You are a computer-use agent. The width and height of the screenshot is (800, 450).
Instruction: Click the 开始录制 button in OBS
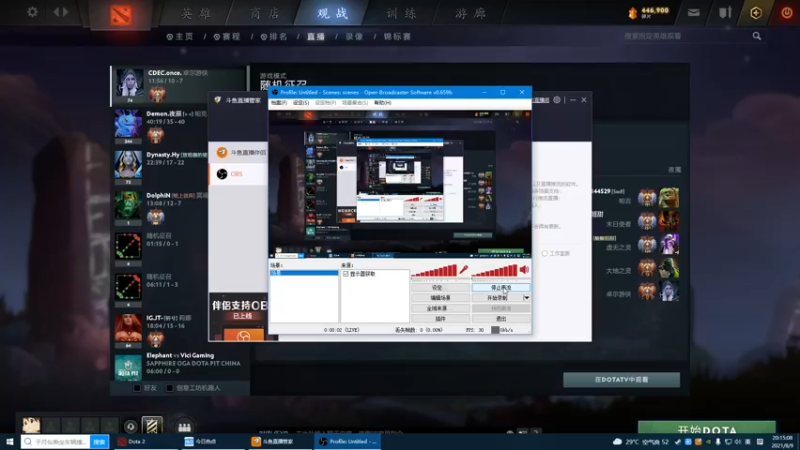[497, 298]
